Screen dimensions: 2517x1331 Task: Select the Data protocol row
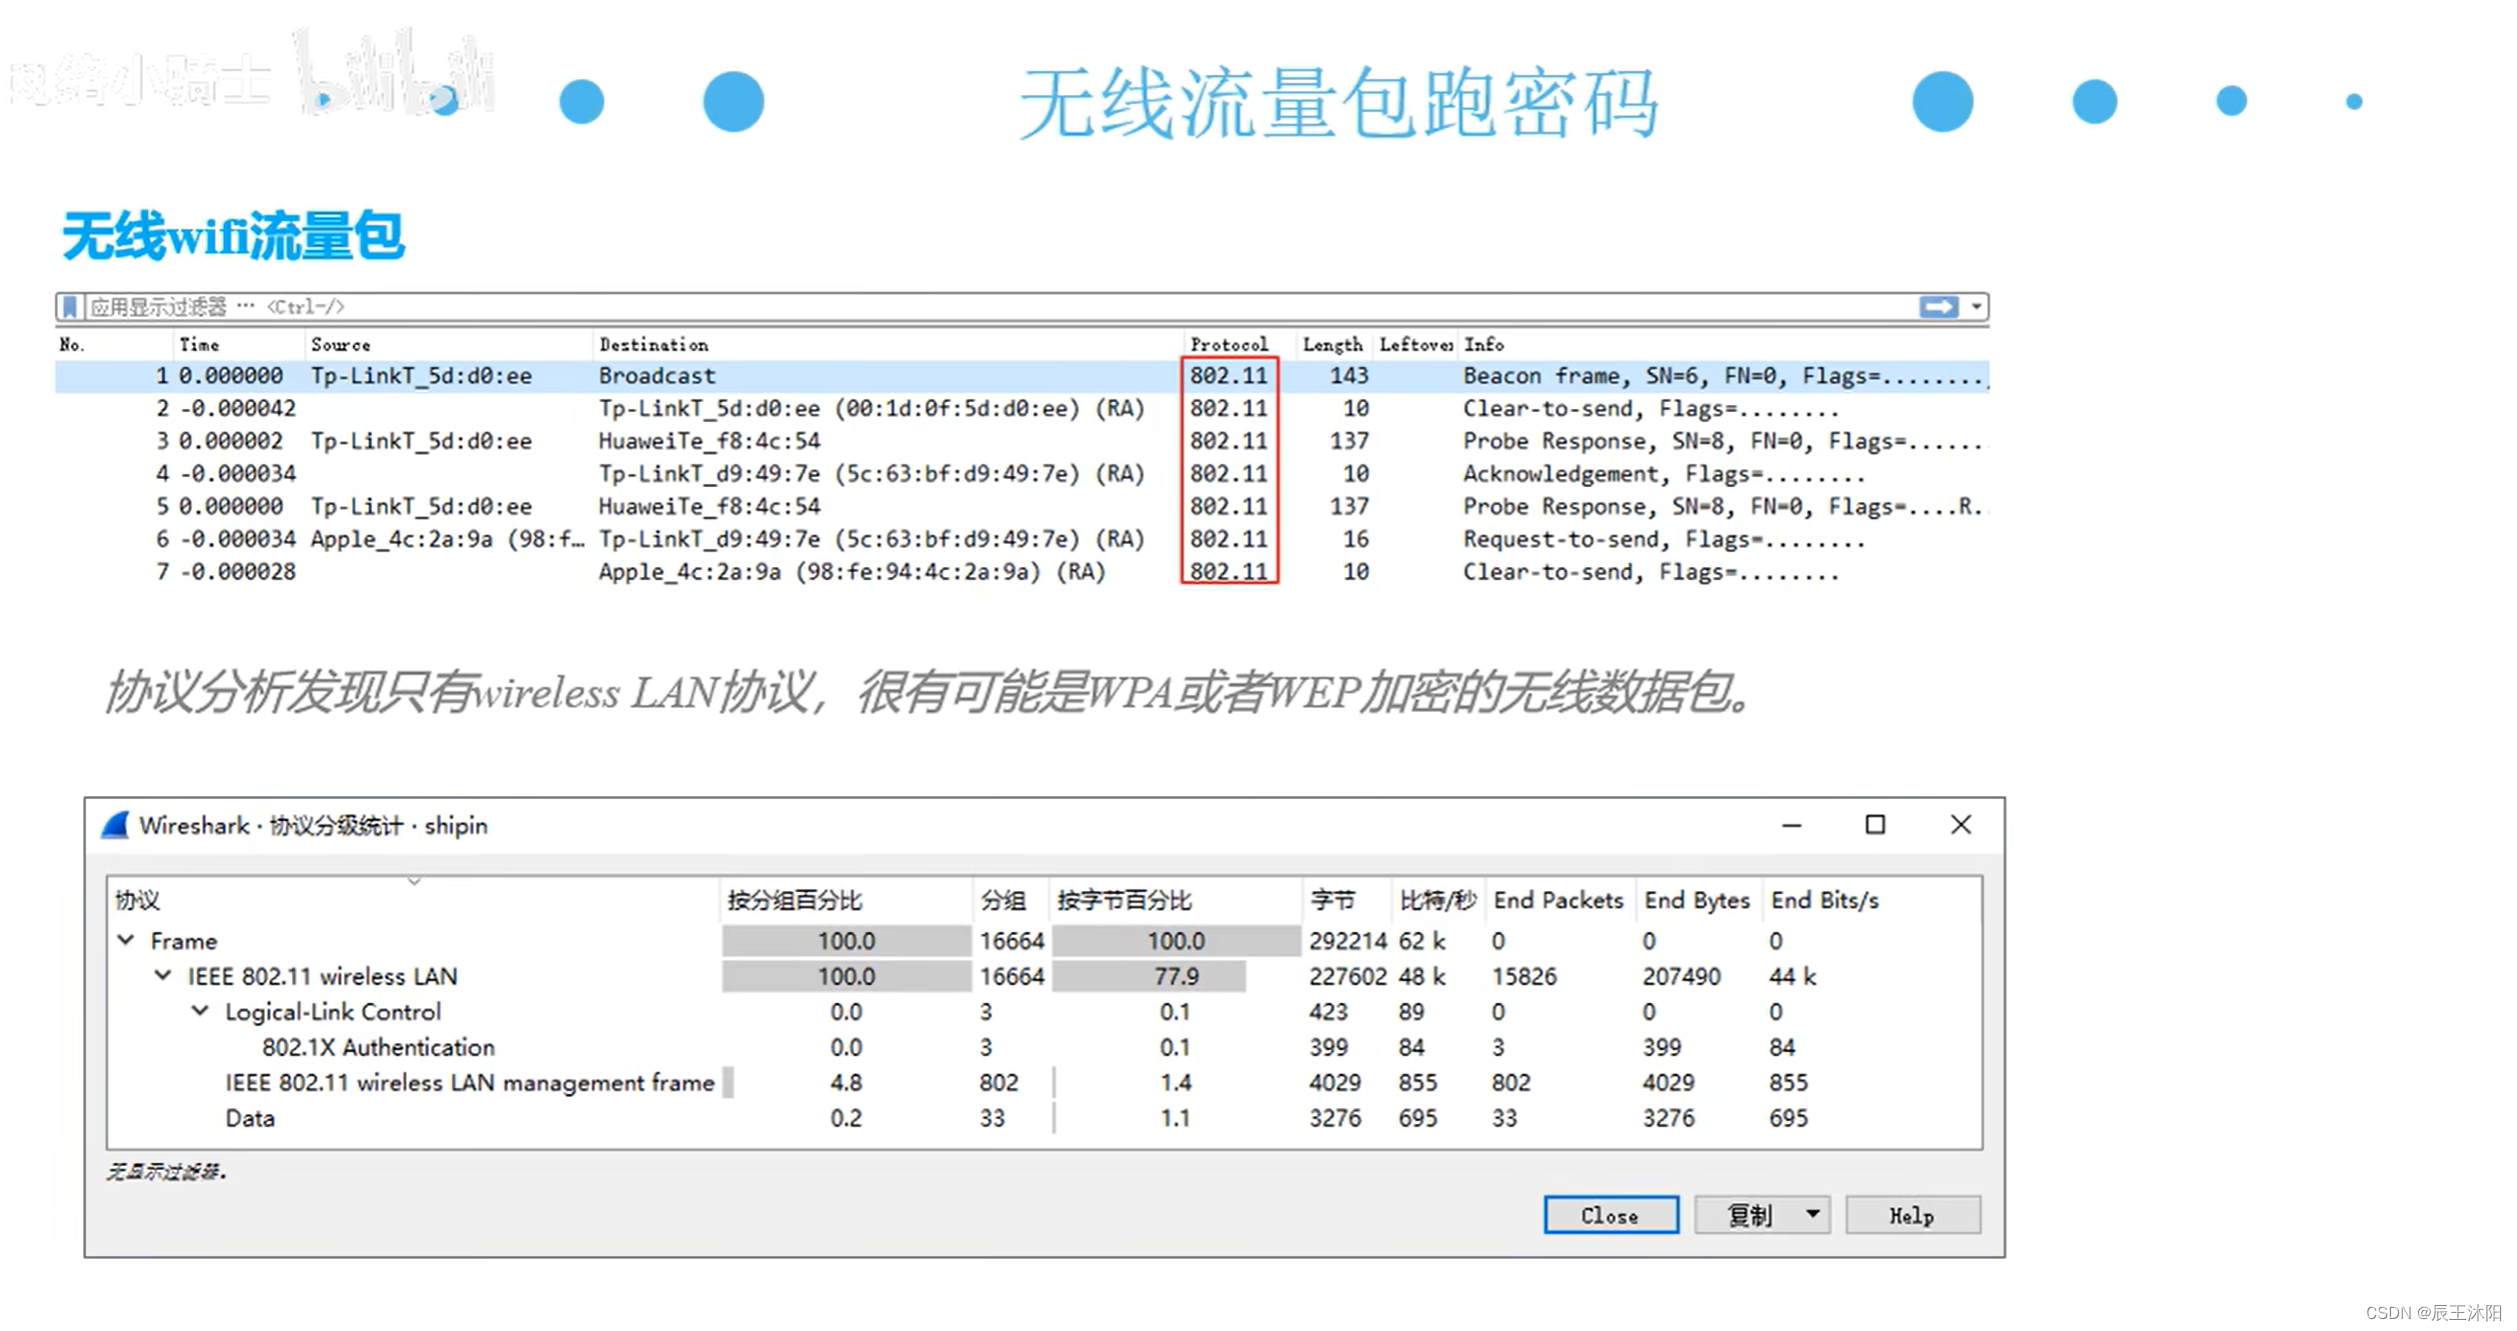[1044, 1118]
